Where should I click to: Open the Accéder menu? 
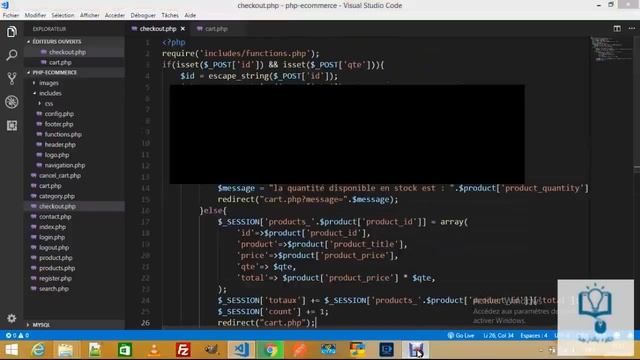coord(115,15)
